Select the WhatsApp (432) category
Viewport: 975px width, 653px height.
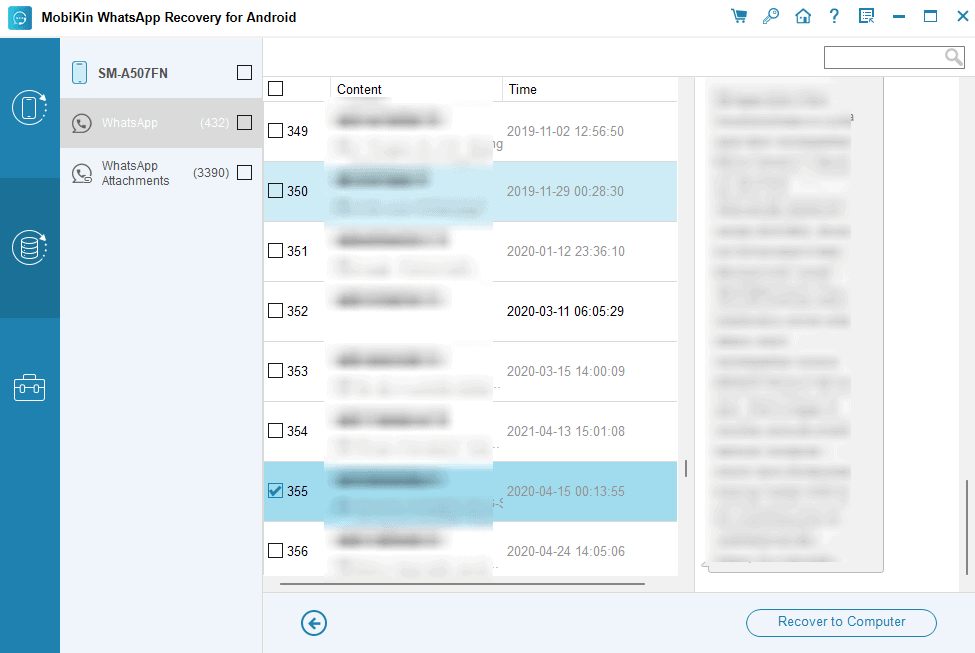[x=161, y=123]
